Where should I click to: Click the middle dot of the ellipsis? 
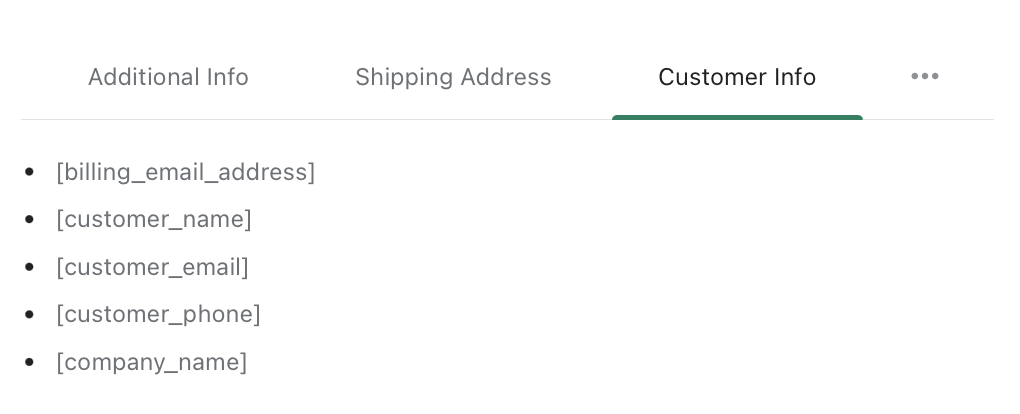tap(925, 77)
